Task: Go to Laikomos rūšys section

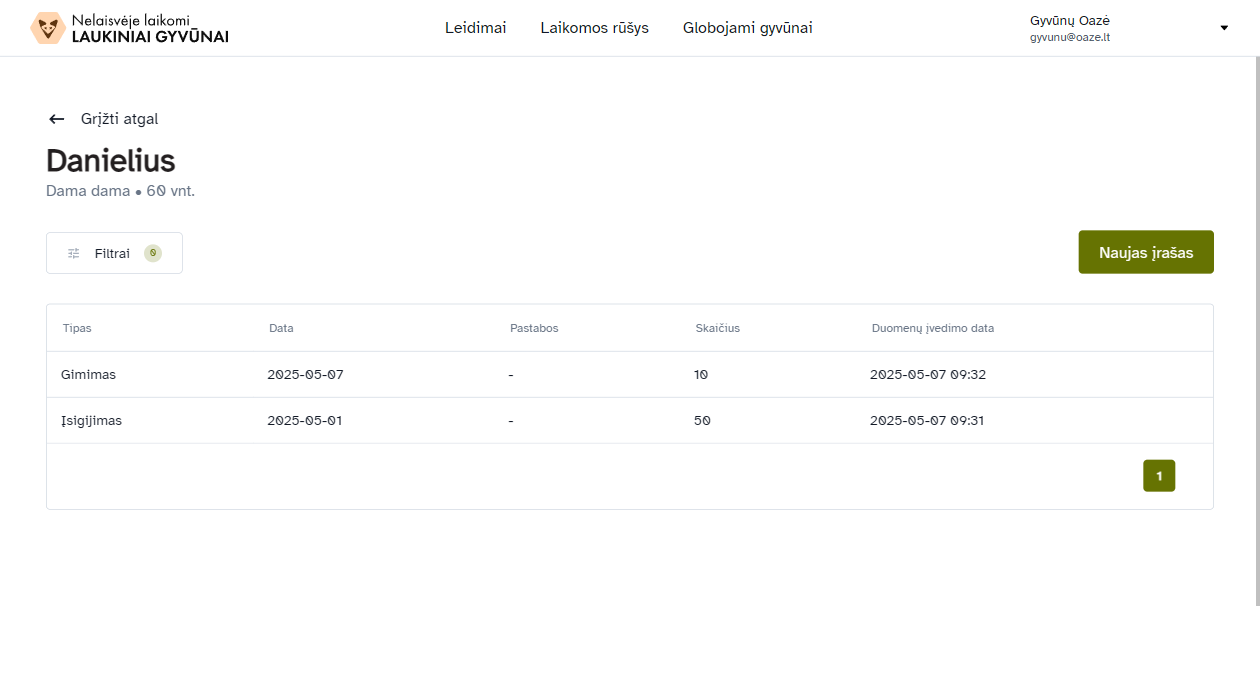Action: tap(595, 28)
